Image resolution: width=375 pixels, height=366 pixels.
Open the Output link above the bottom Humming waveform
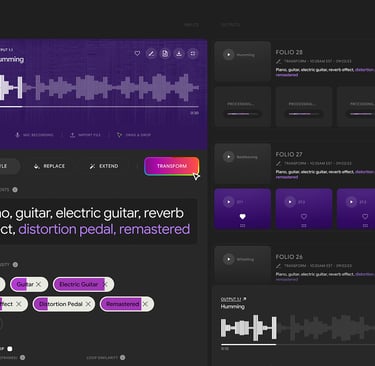point(233,299)
